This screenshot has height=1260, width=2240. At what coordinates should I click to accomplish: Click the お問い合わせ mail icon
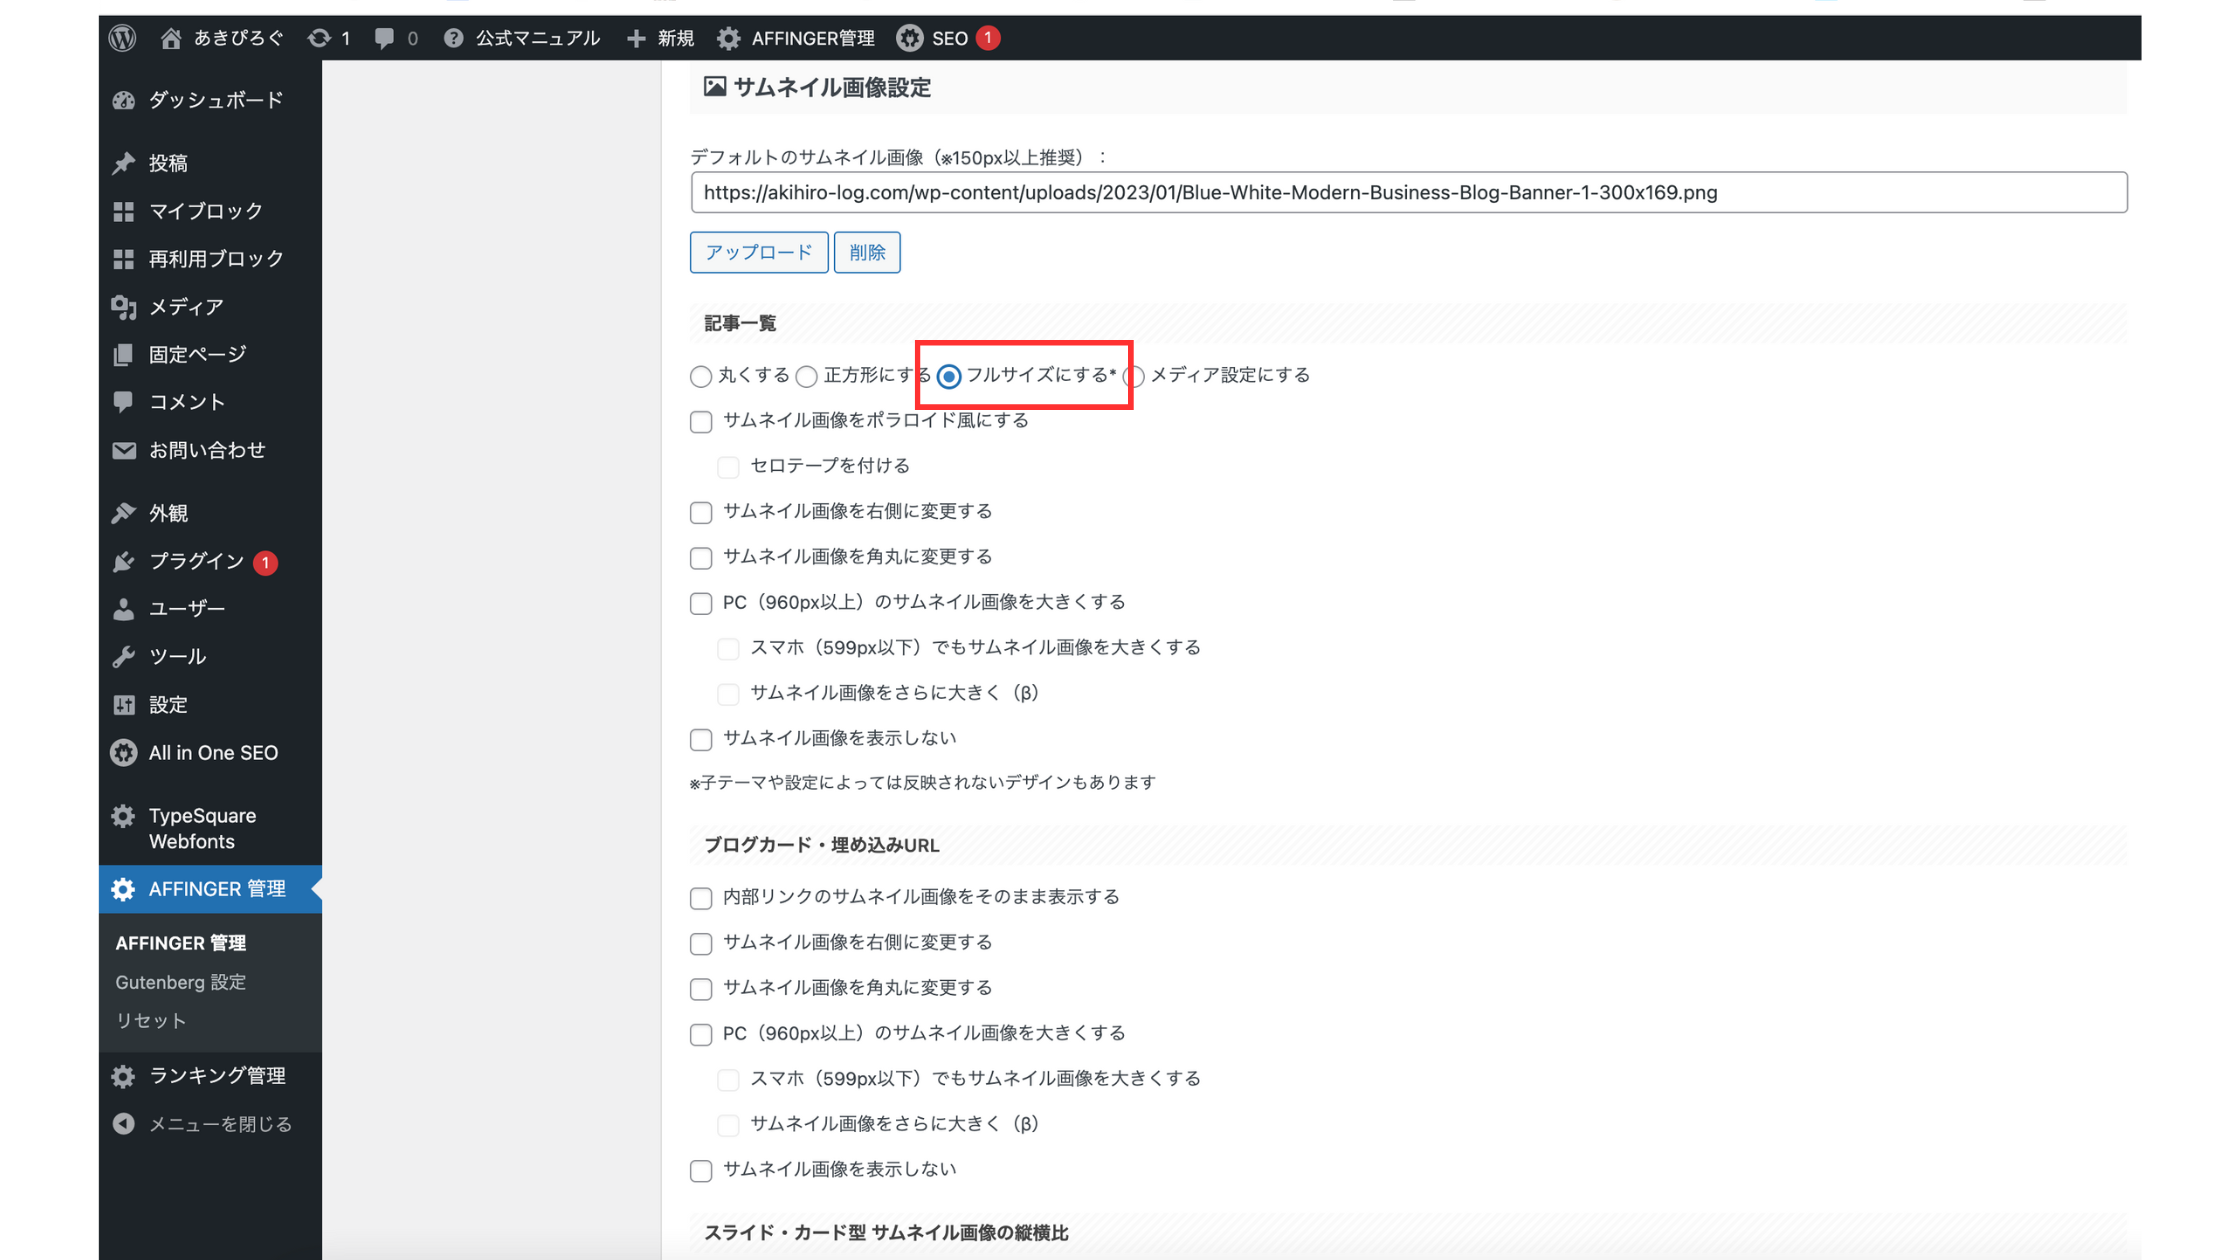(124, 451)
